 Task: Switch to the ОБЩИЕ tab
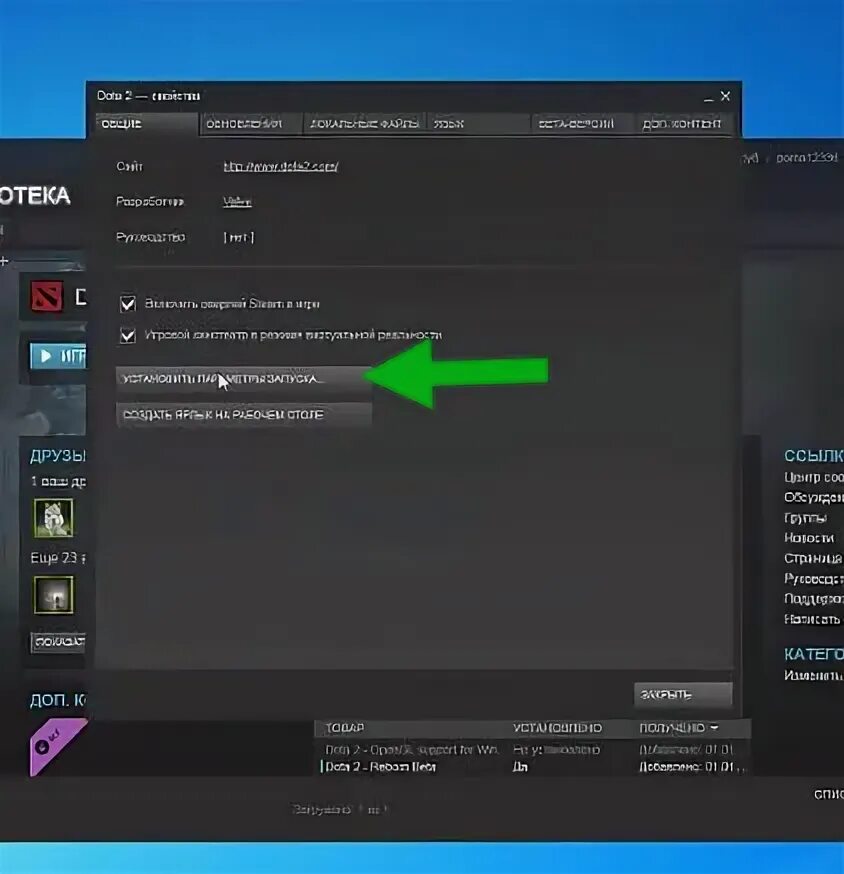pos(147,124)
